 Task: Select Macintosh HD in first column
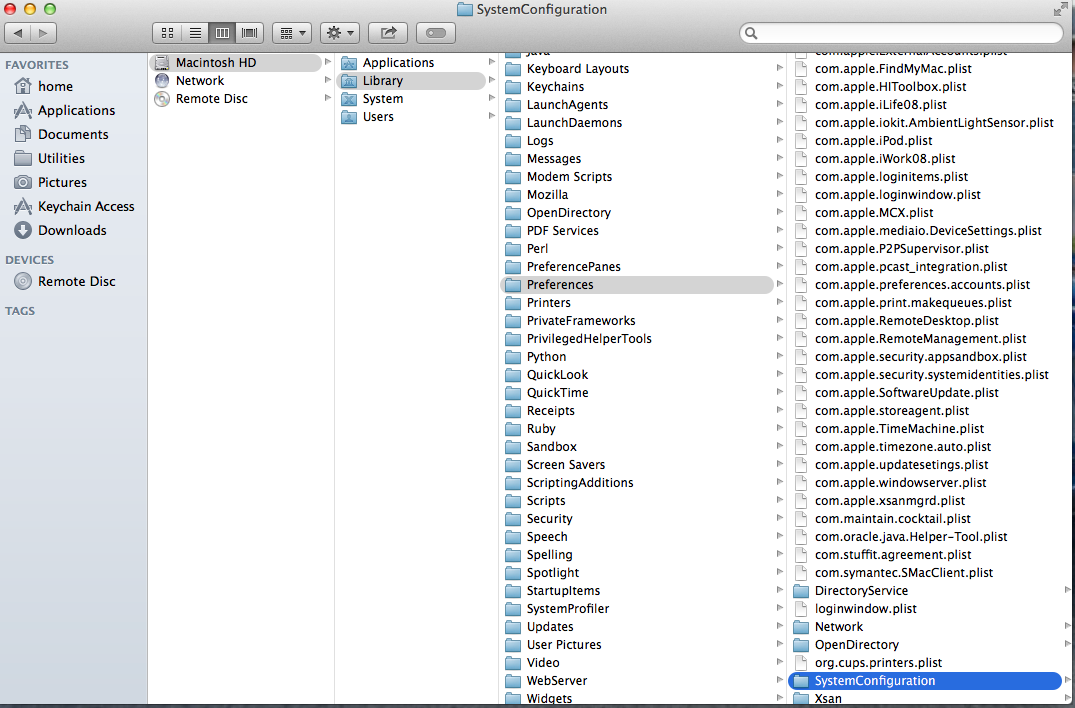click(237, 62)
